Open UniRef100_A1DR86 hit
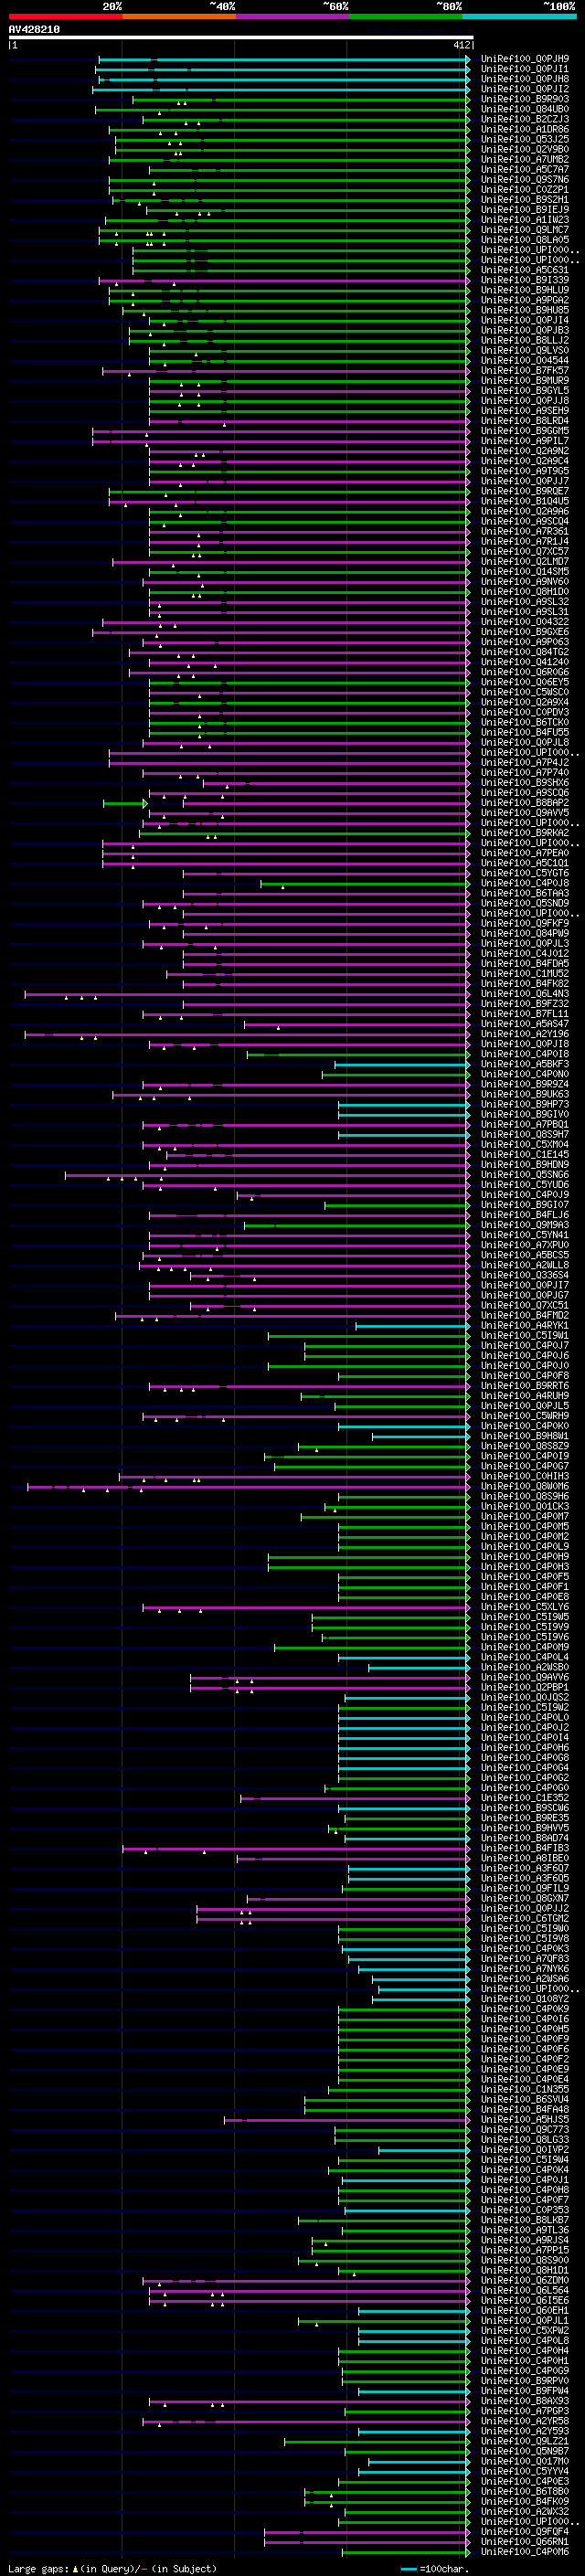 [525, 129]
